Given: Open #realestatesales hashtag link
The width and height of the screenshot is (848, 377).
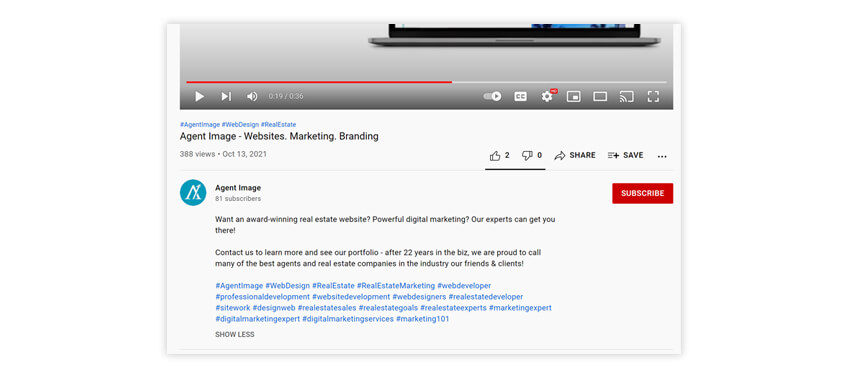Looking at the screenshot, I should pos(327,308).
